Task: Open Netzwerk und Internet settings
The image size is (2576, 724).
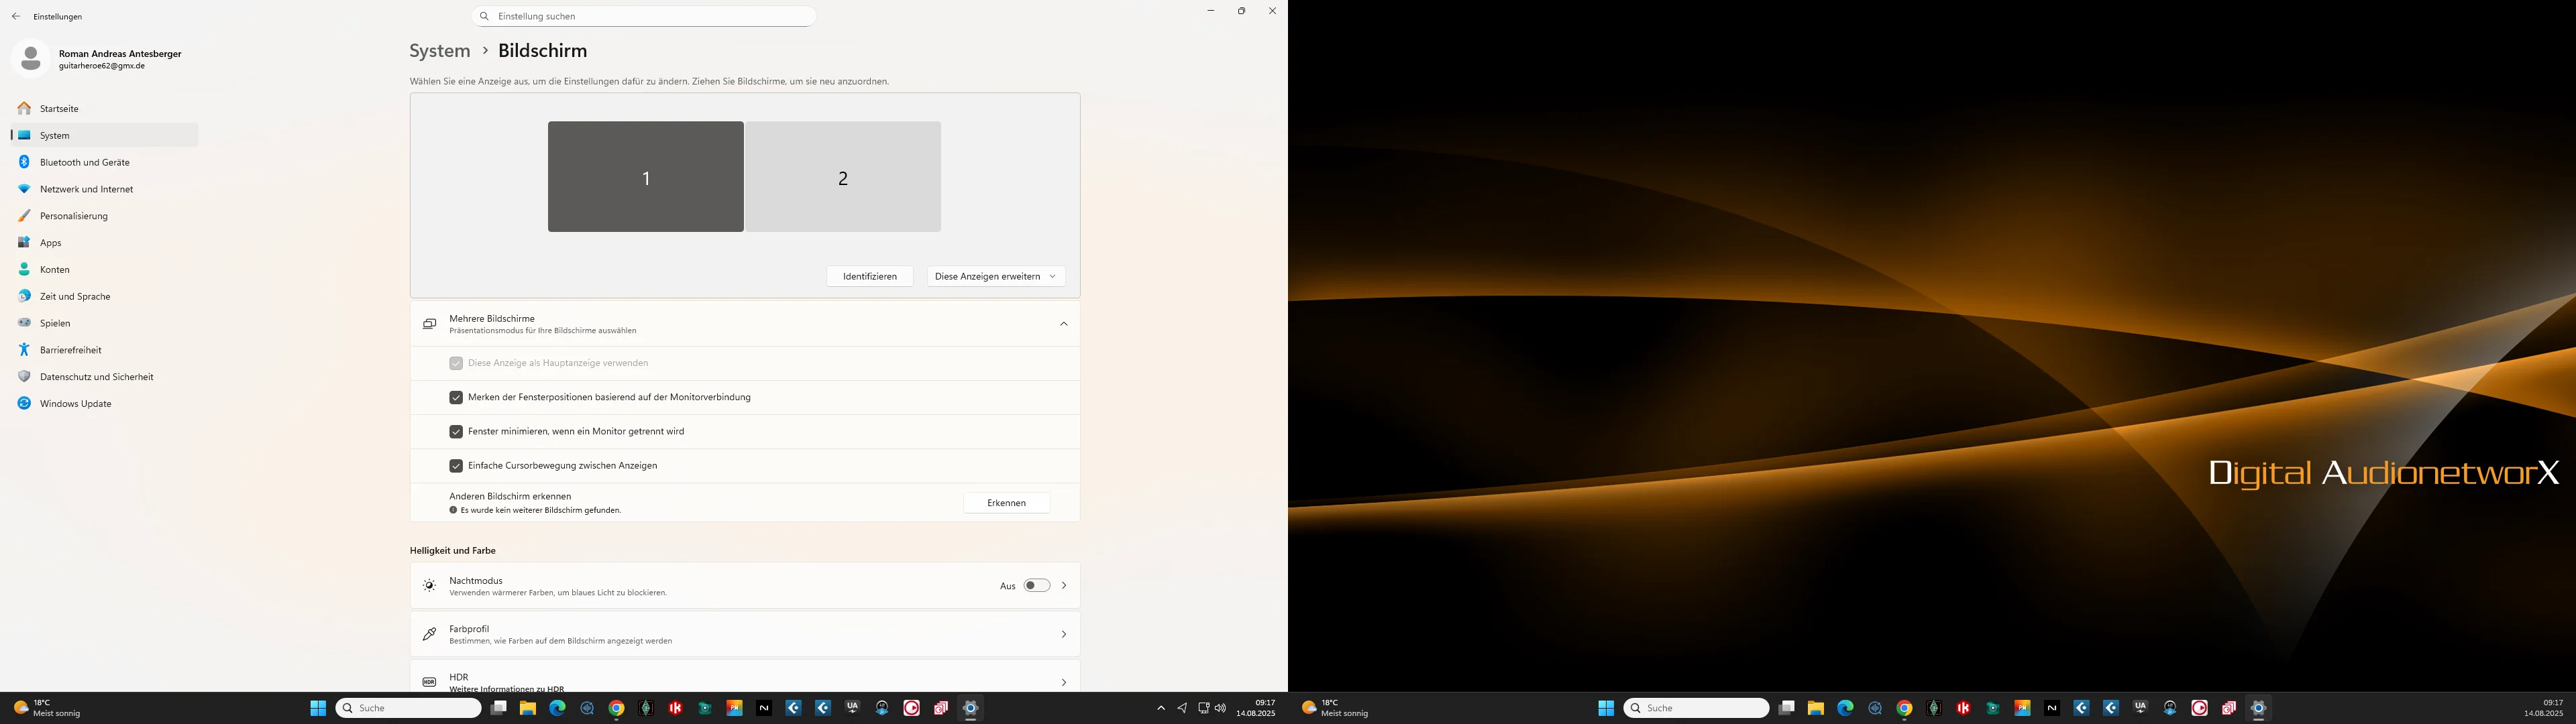Action: (104, 189)
